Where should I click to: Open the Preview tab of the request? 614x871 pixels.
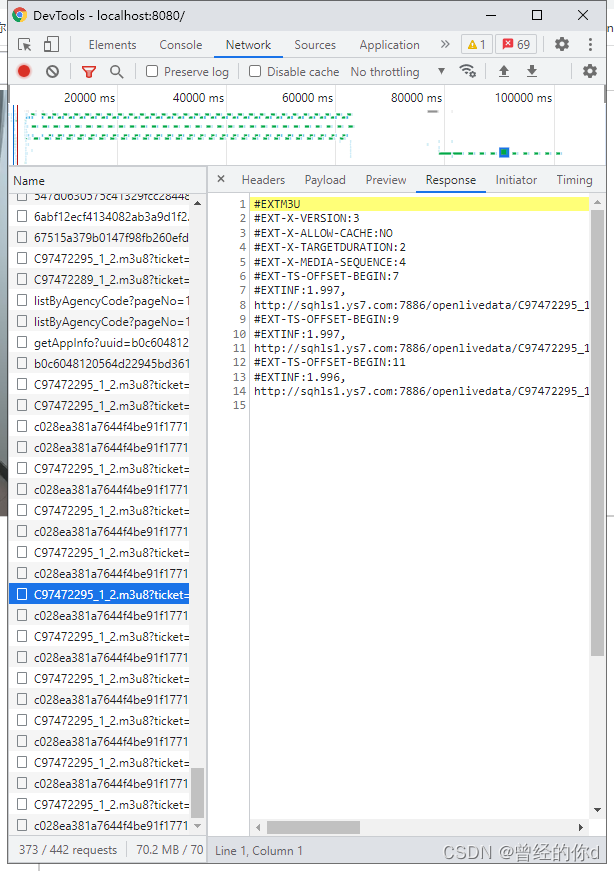386,179
